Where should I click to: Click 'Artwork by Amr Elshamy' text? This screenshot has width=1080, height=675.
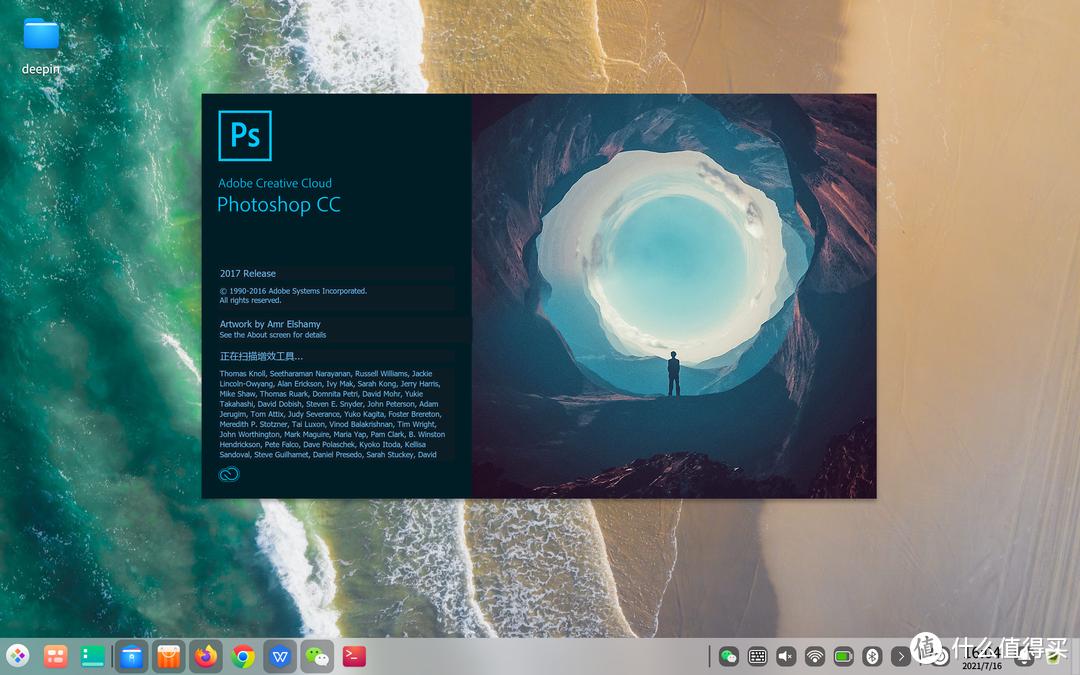click(x=270, y=324)
